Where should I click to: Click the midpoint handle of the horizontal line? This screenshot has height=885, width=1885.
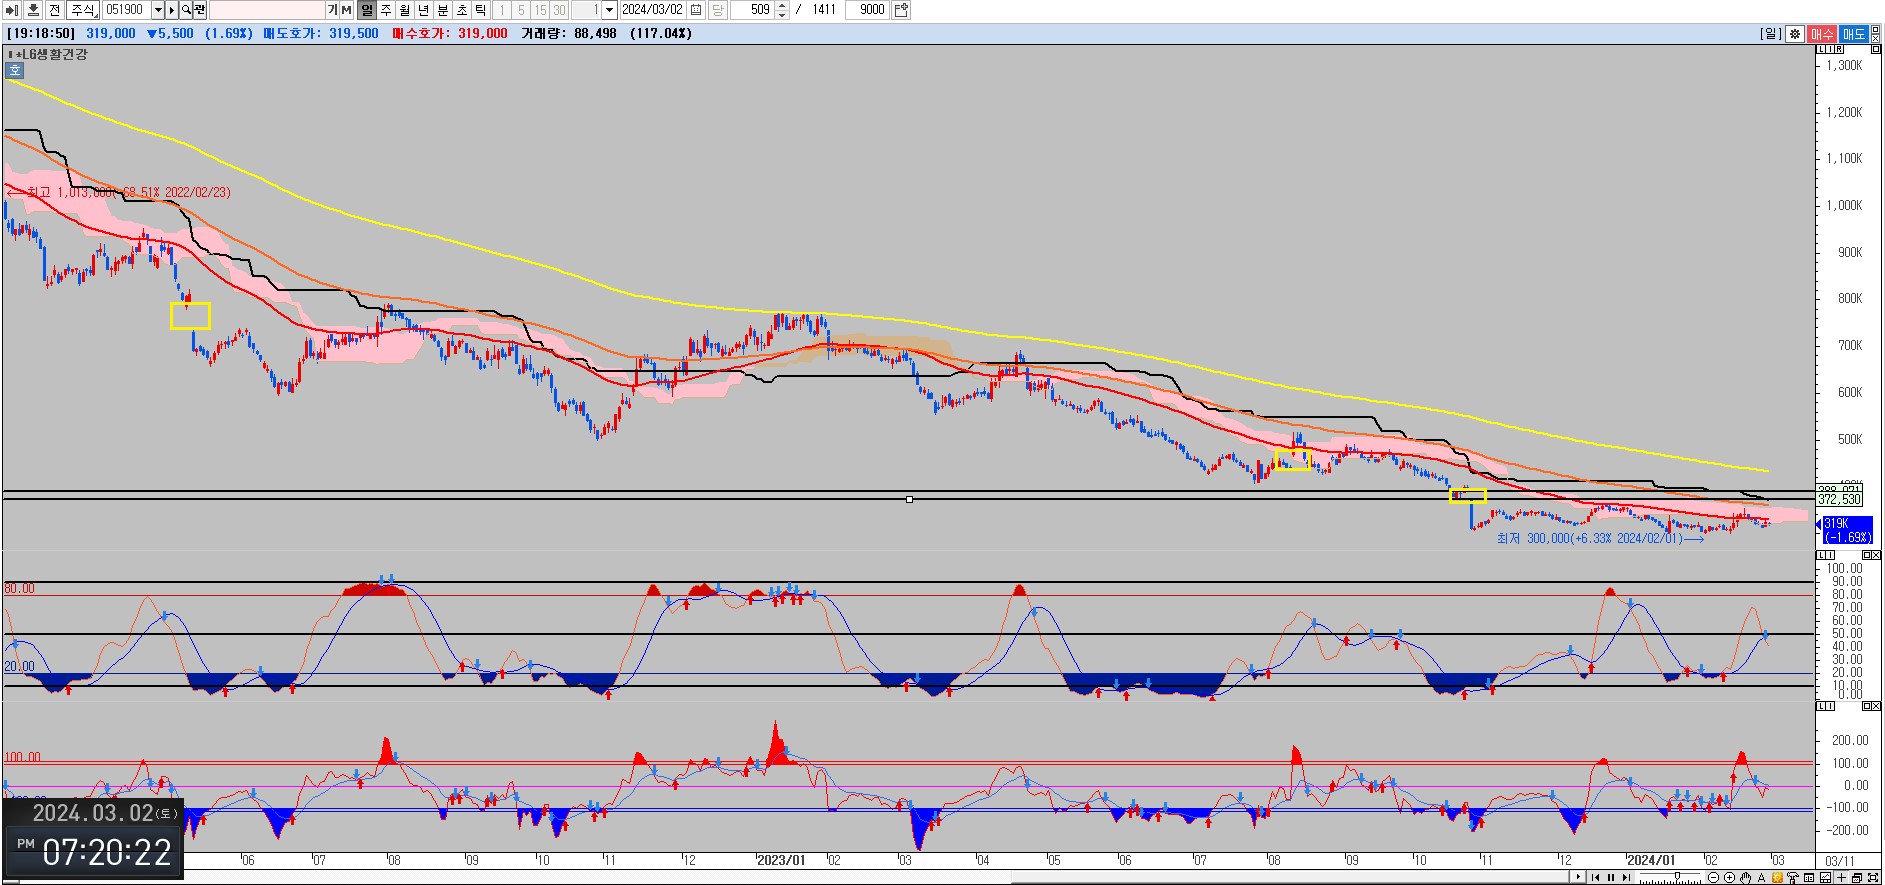tap(909, 499)
